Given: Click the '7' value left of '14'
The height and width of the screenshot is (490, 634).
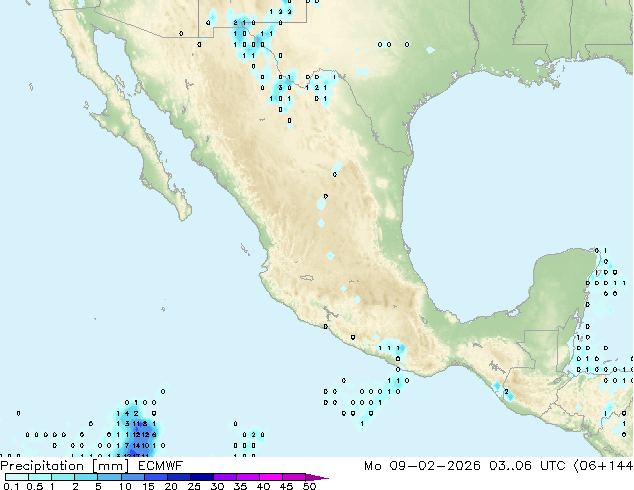Looking at the screenshot, I should (x=127, y=446).
